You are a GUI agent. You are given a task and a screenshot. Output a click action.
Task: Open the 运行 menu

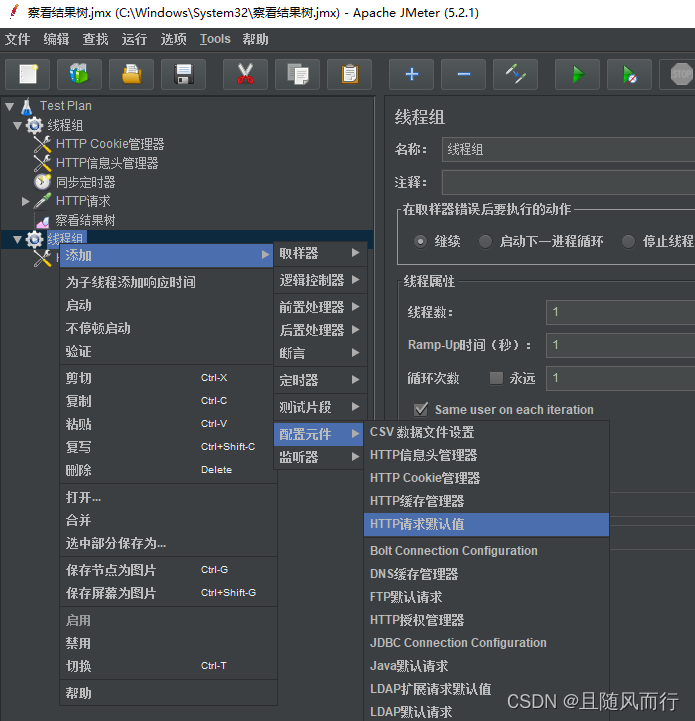tap(134, 39)
